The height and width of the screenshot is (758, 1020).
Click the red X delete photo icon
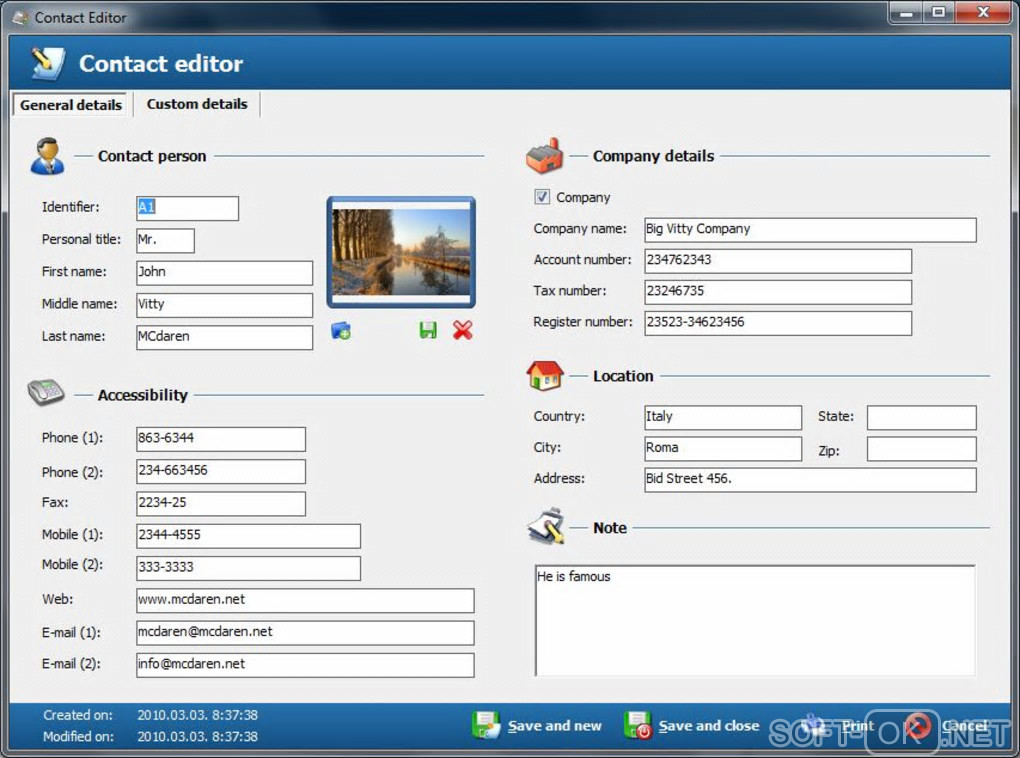pos(463,331)
